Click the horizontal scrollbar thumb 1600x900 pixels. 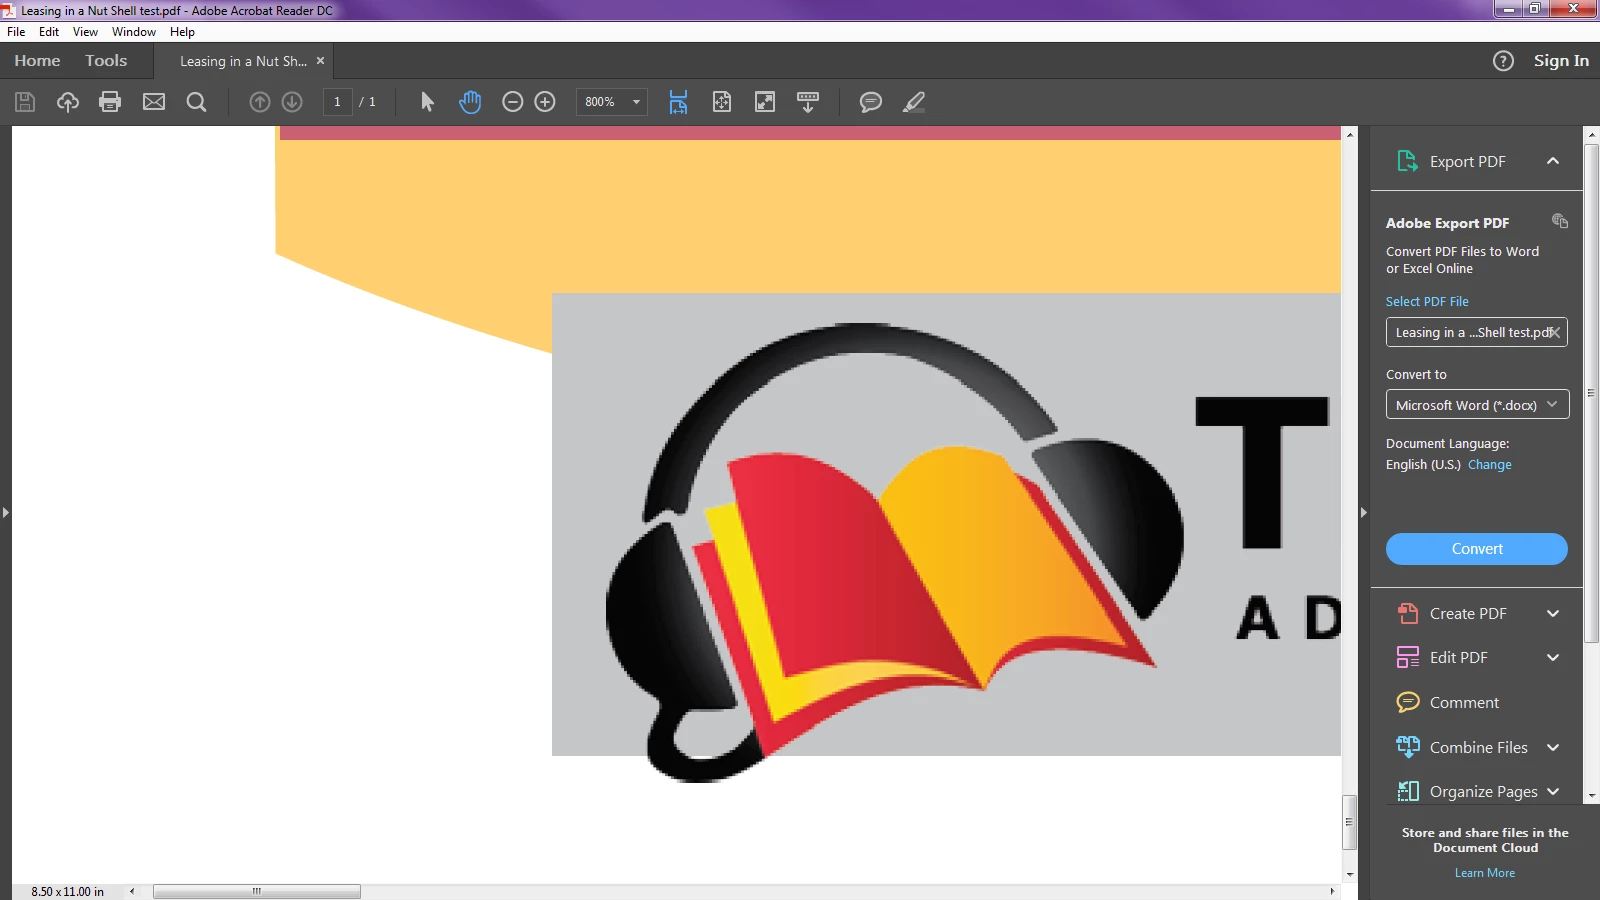(x=257, y=891)
